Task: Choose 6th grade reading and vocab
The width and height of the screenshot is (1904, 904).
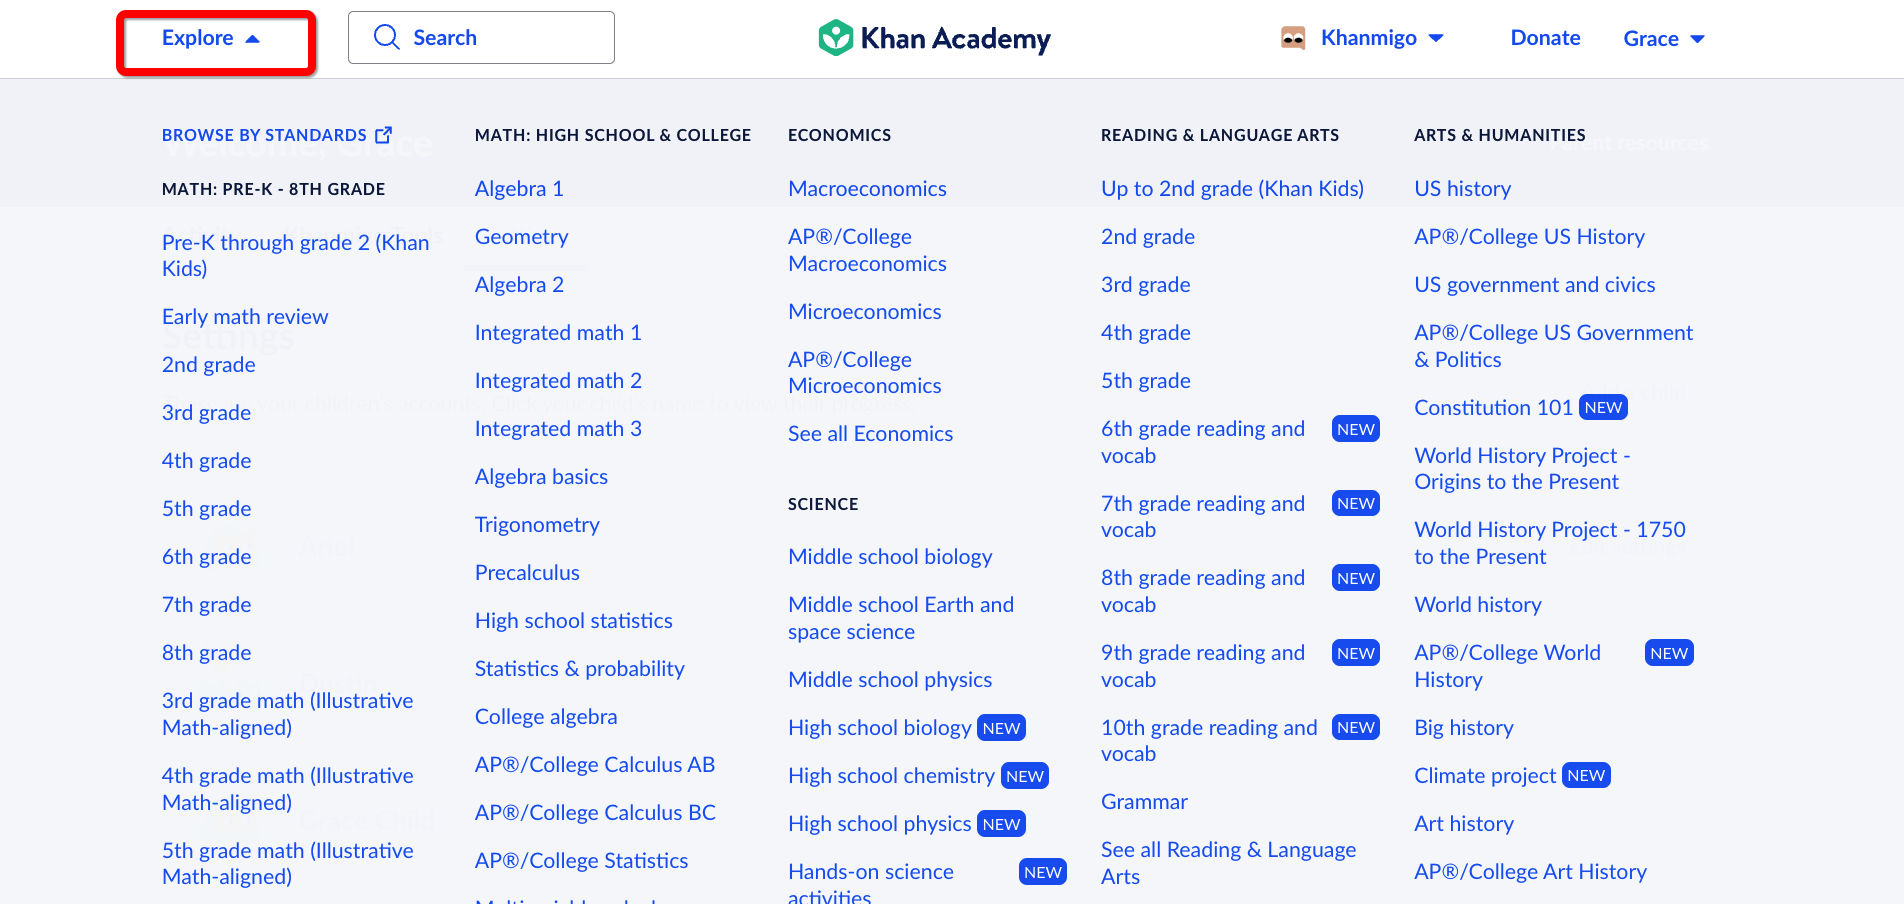Action: click(1203, 442)
